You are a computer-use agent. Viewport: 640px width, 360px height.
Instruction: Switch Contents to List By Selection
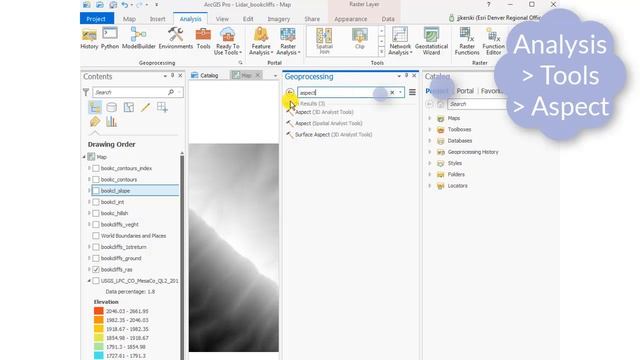pos(129,107)
